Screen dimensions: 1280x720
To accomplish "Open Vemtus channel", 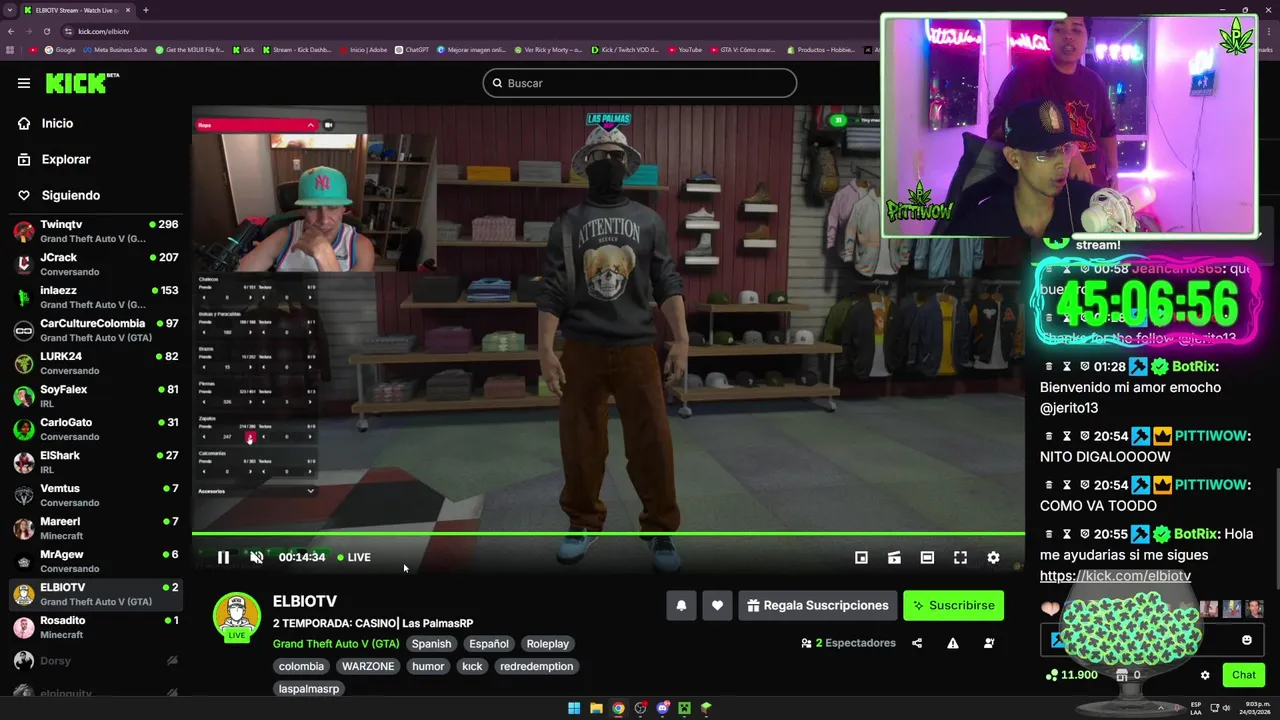I will coord(96,495).
